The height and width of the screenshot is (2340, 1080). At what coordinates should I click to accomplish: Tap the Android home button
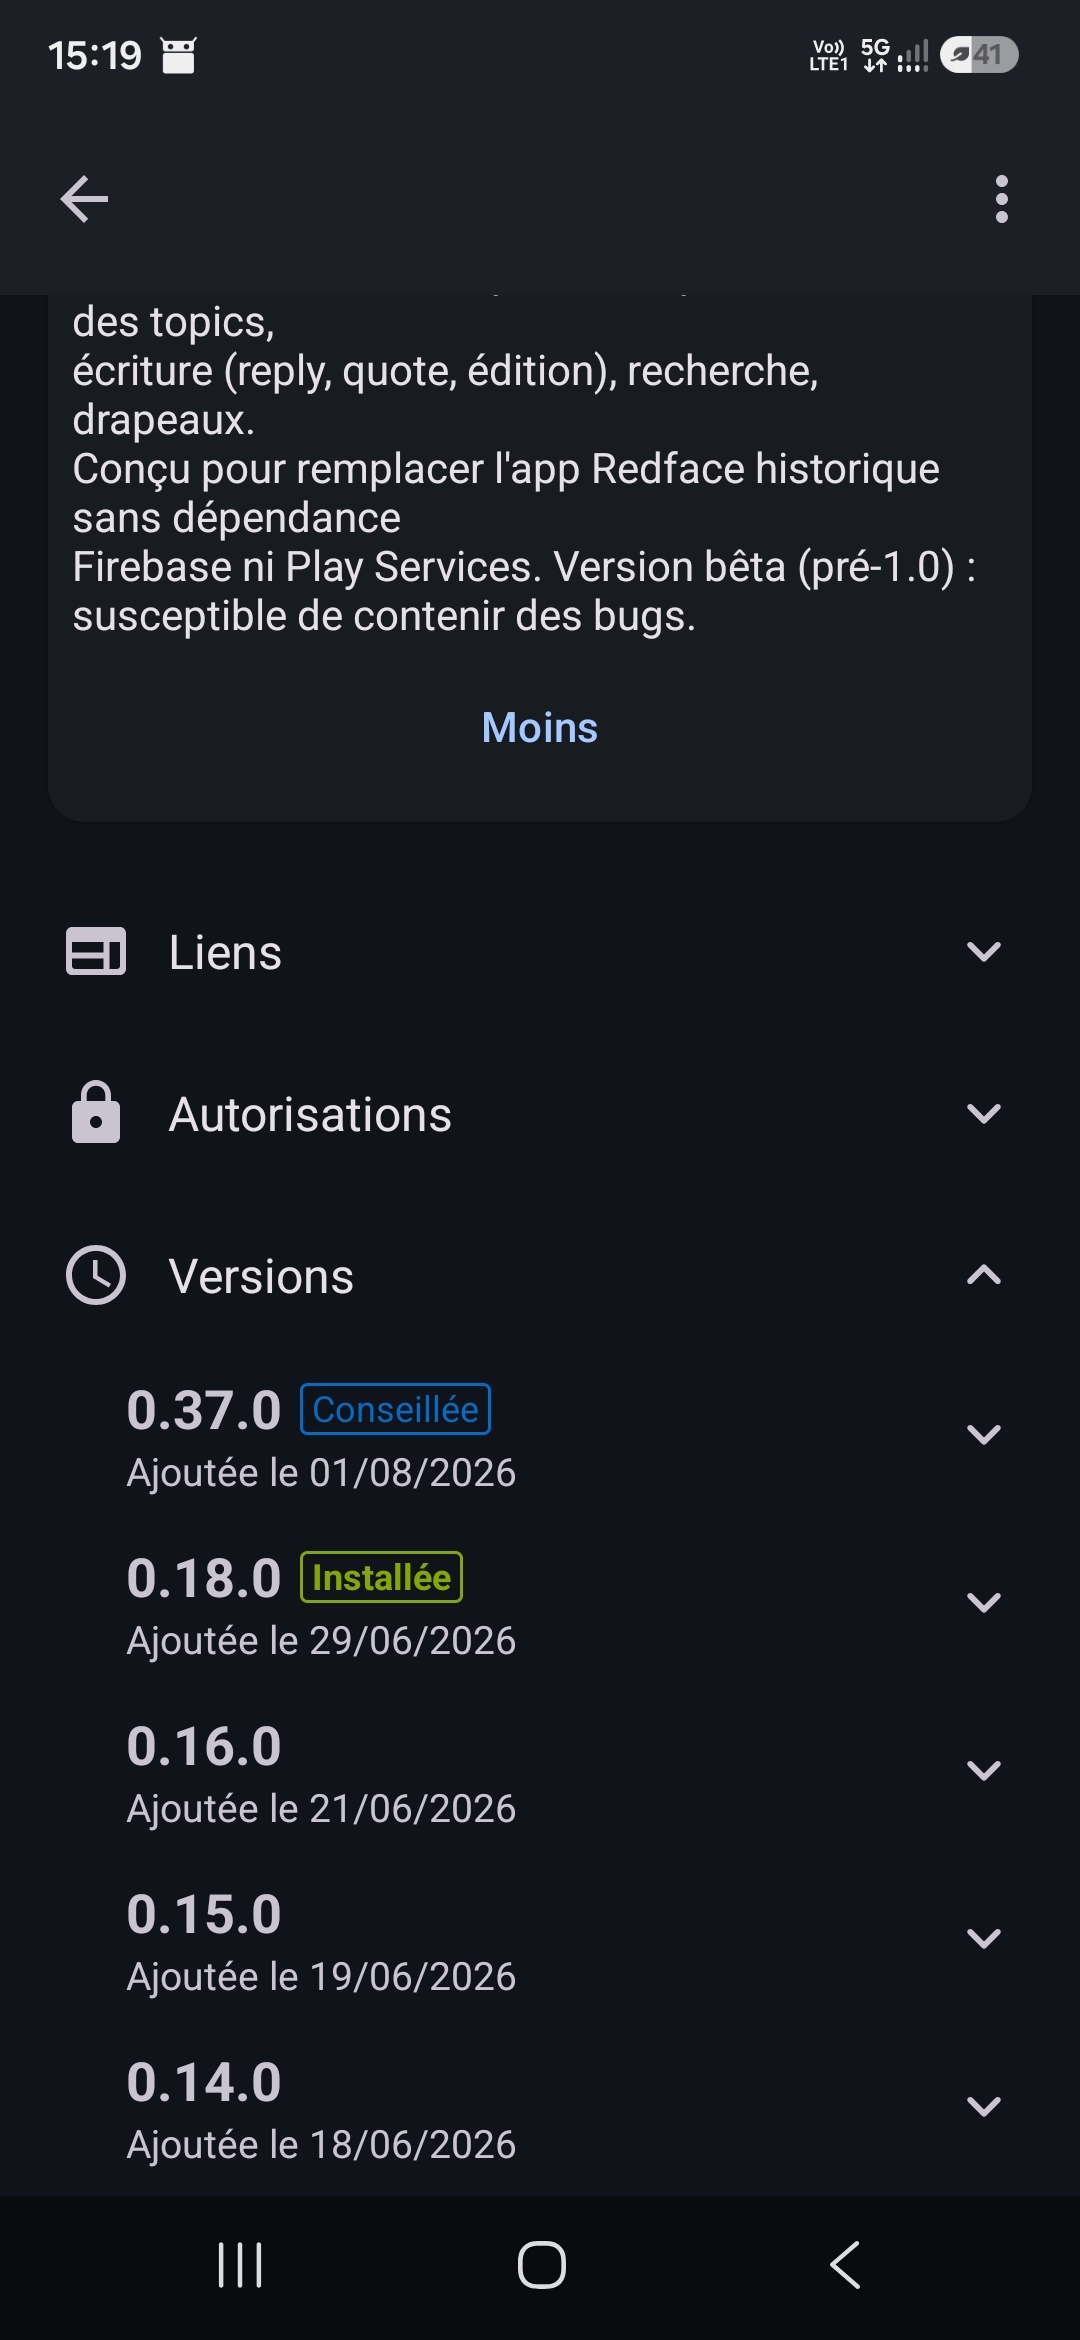(x=541, y=2265)
